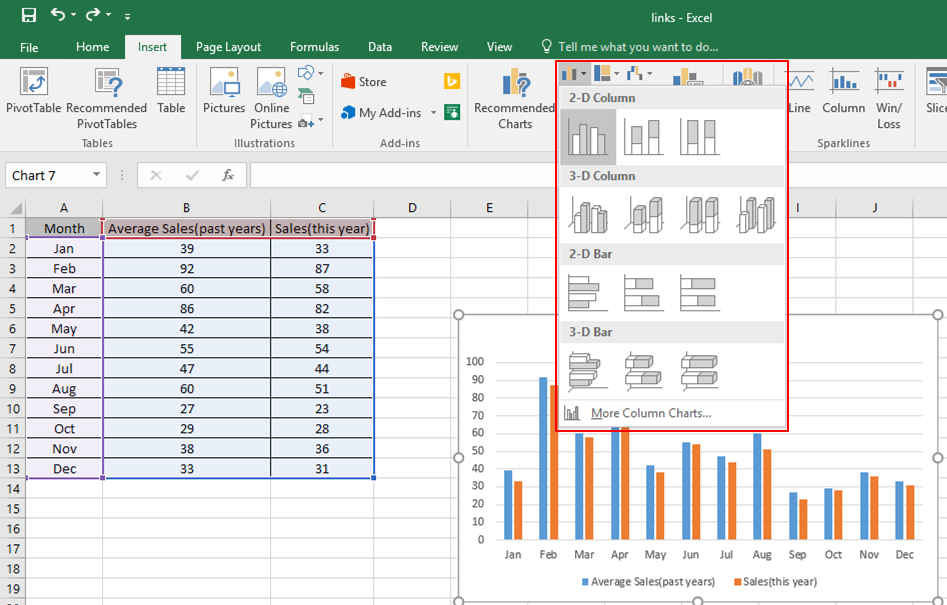Open the Name Box dropdown arrow

96,175
